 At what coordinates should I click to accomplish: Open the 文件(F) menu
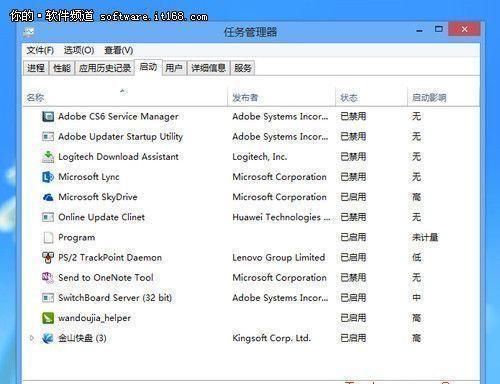(x=40, y=50)
